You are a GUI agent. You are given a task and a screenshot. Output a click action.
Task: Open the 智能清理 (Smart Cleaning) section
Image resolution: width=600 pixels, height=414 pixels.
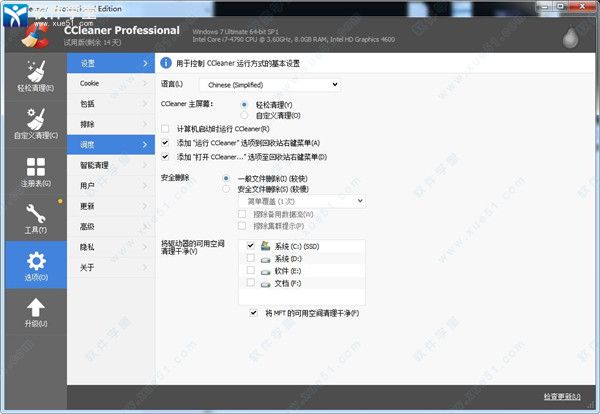click(x=111, y=165)
